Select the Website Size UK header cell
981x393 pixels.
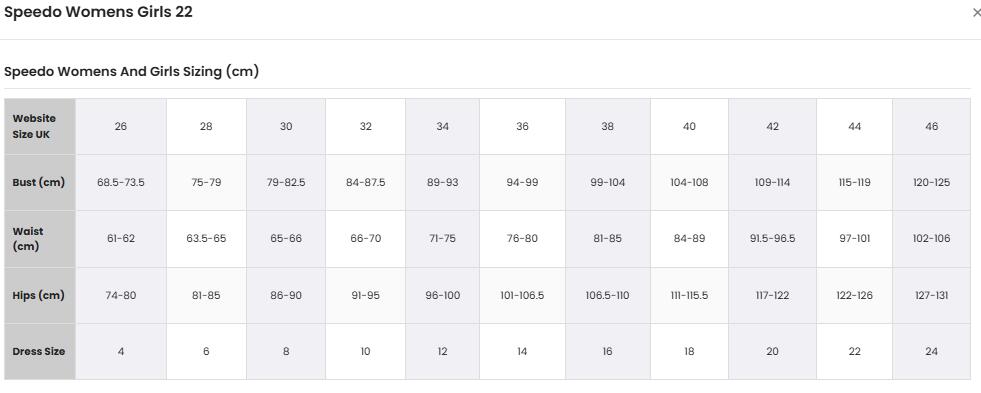pos(40,126)
